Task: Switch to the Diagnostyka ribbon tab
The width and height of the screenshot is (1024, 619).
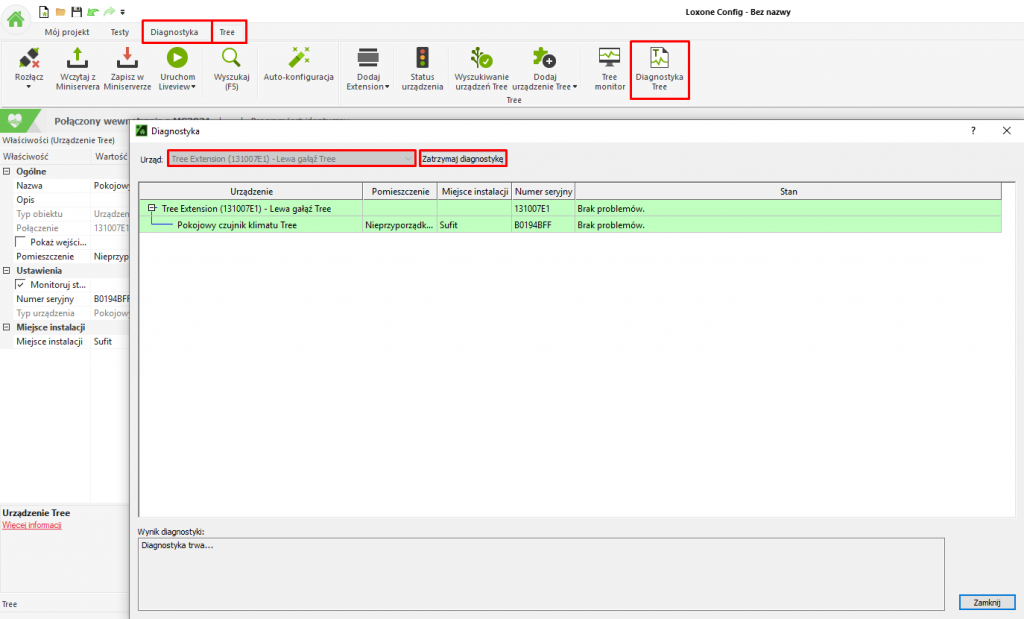Action: point(175,32)
